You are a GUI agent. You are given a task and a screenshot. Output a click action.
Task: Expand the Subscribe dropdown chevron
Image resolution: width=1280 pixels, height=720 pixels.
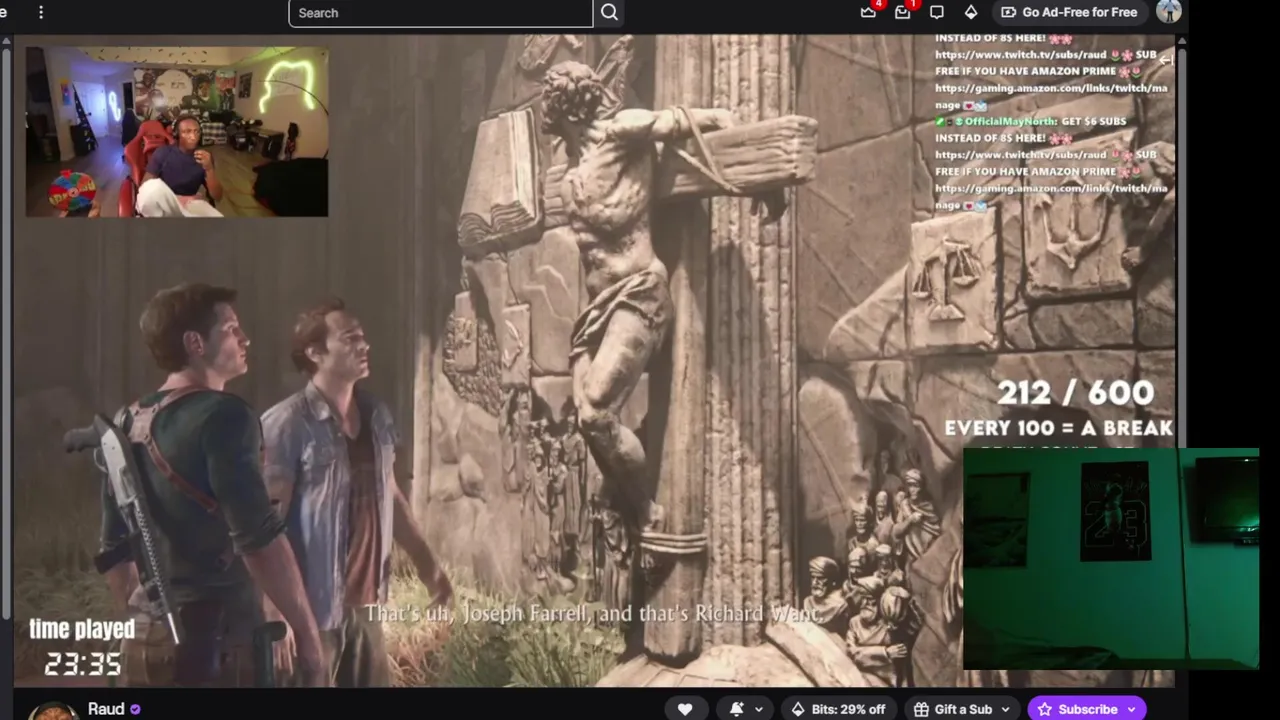pyautogui.click(x=1132, y=710)
